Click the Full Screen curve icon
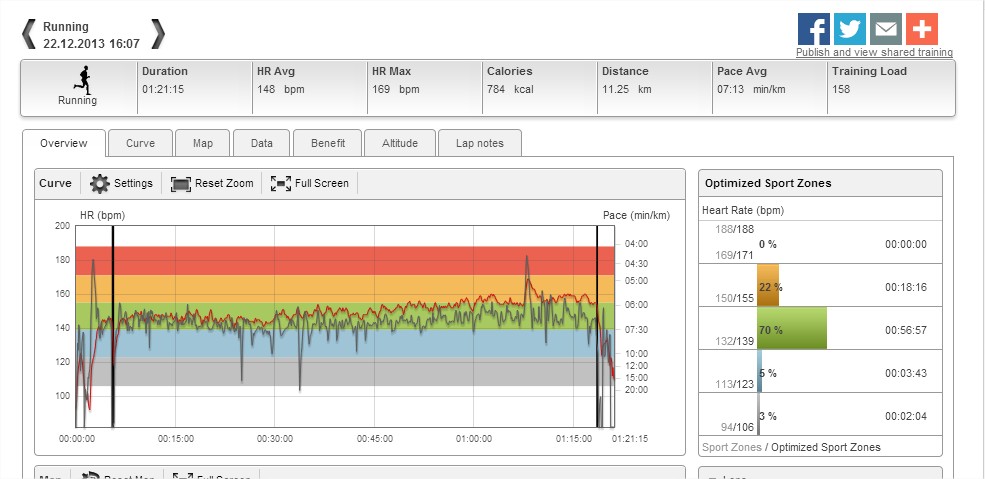 (281, 183)
